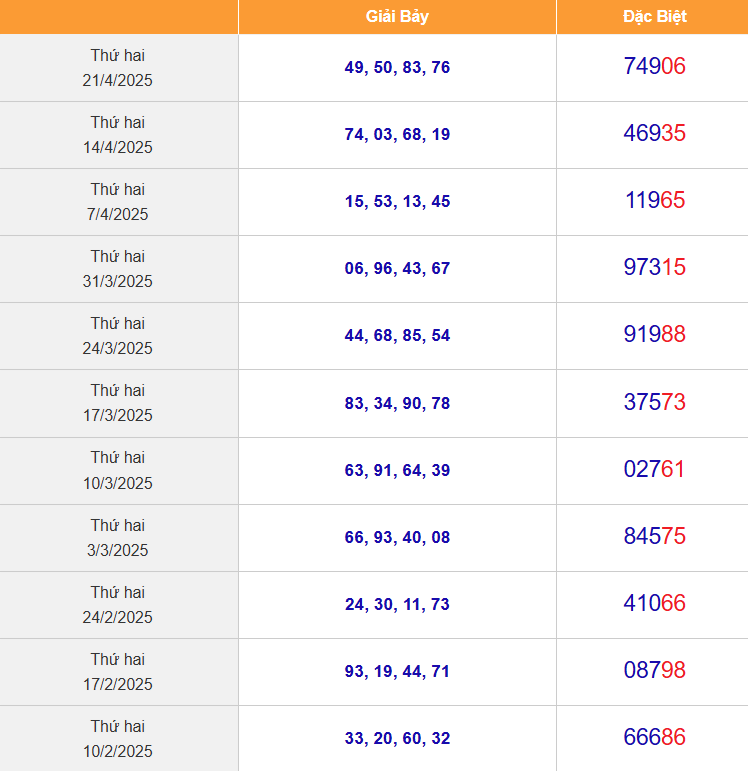Click Giải Bảy numbers 44, 68, 85, 54
This screenshot has width=748, height=771.
coord(397,336)
